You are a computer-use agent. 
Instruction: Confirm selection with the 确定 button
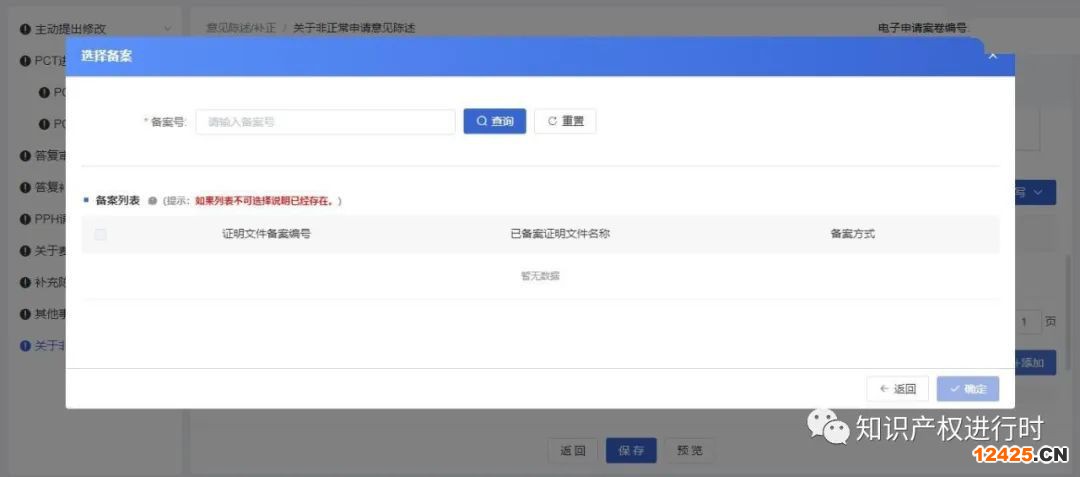967,389
